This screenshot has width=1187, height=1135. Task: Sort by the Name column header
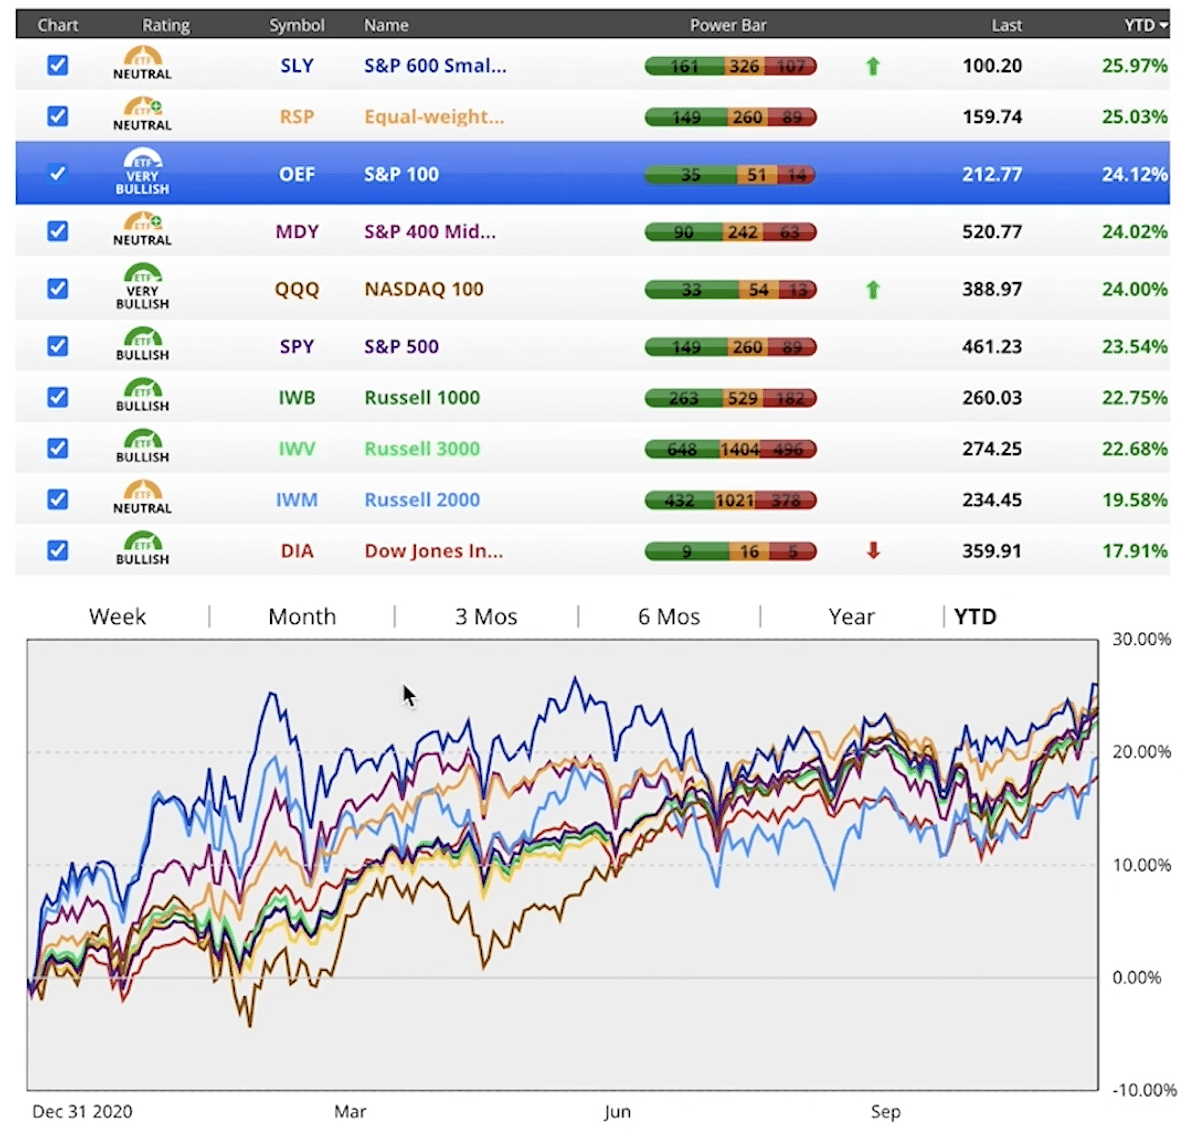click(x=386, y=25)
